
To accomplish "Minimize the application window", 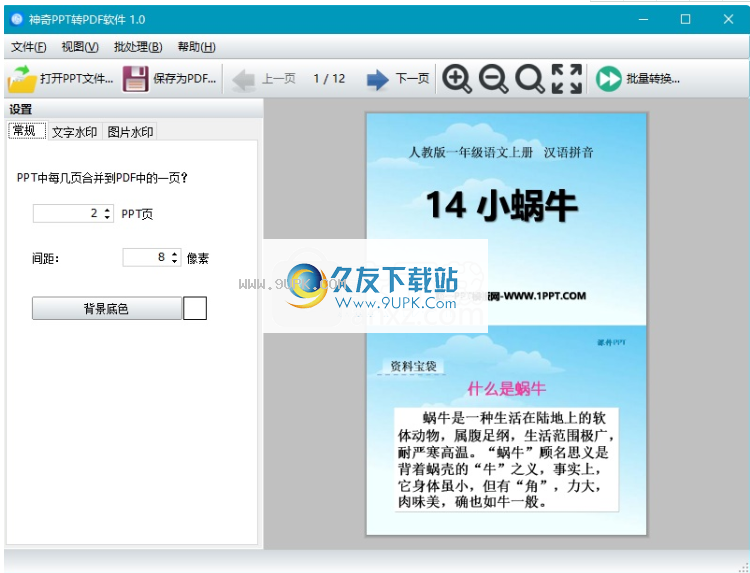I will click(643, 19).
